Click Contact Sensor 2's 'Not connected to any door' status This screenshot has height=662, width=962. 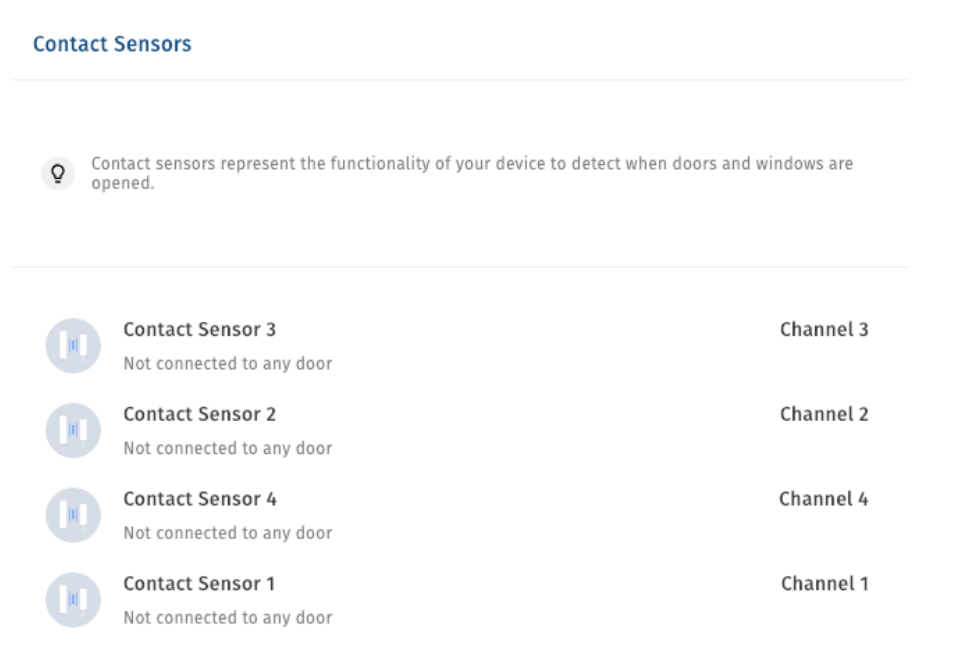coord(228,448)
